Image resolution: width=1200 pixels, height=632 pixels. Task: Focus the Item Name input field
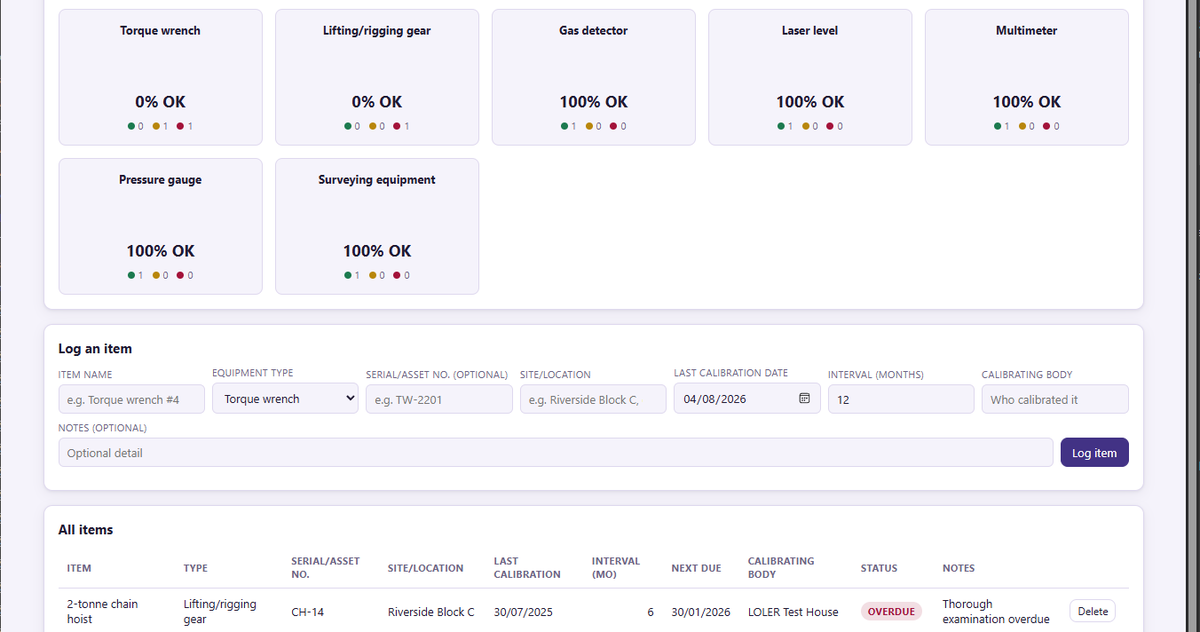[131, 399]
